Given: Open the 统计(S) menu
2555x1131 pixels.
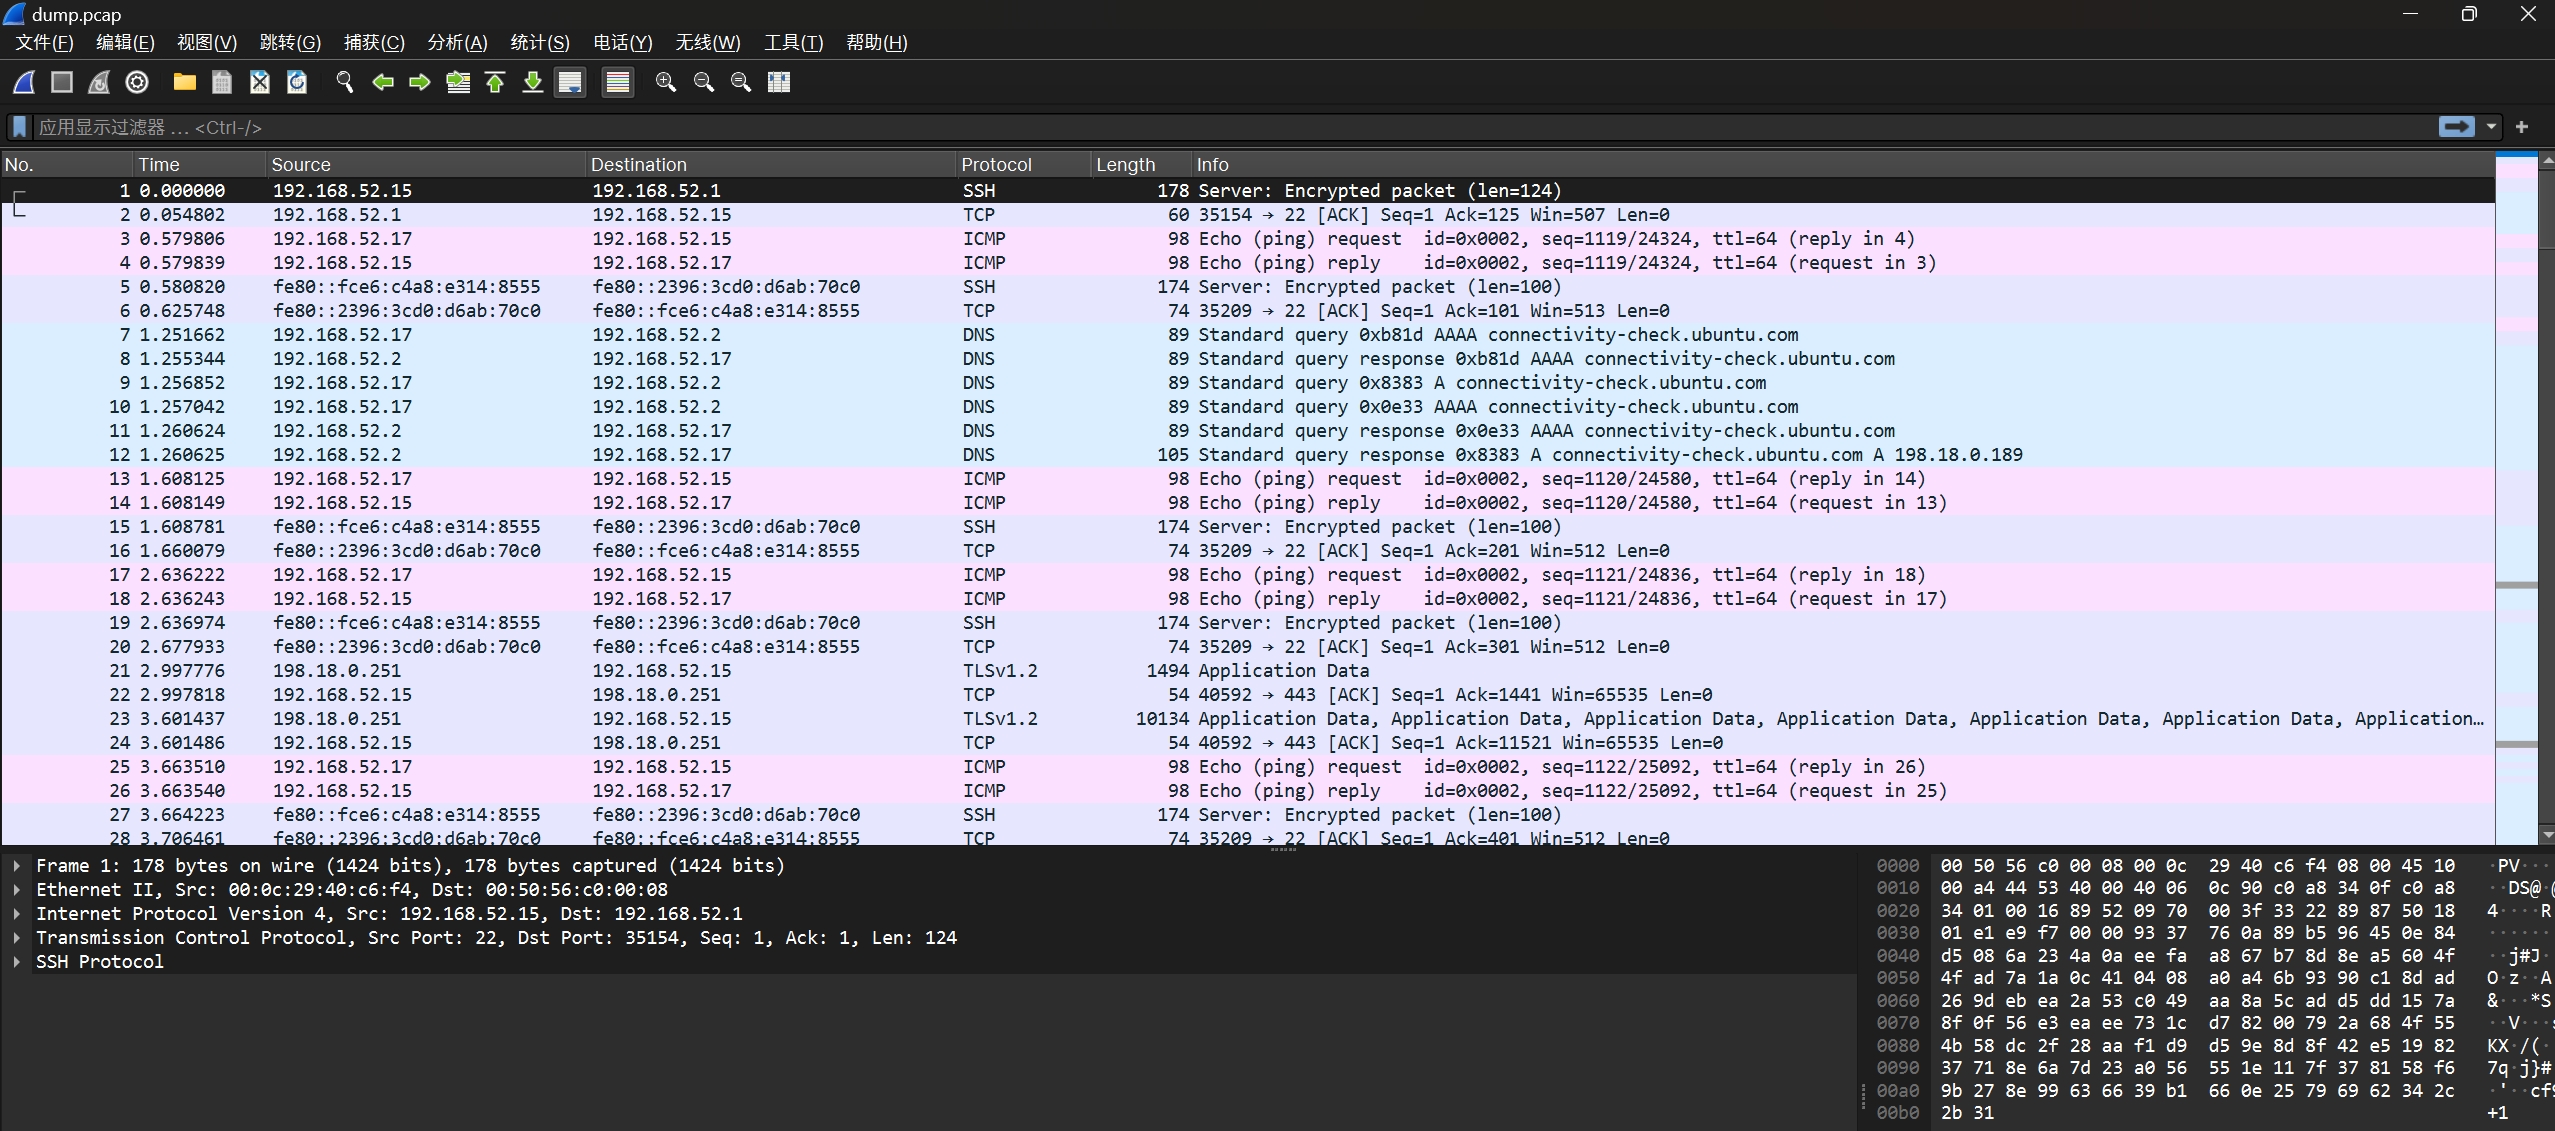Looking at the screenshot, I should (540, 42).
